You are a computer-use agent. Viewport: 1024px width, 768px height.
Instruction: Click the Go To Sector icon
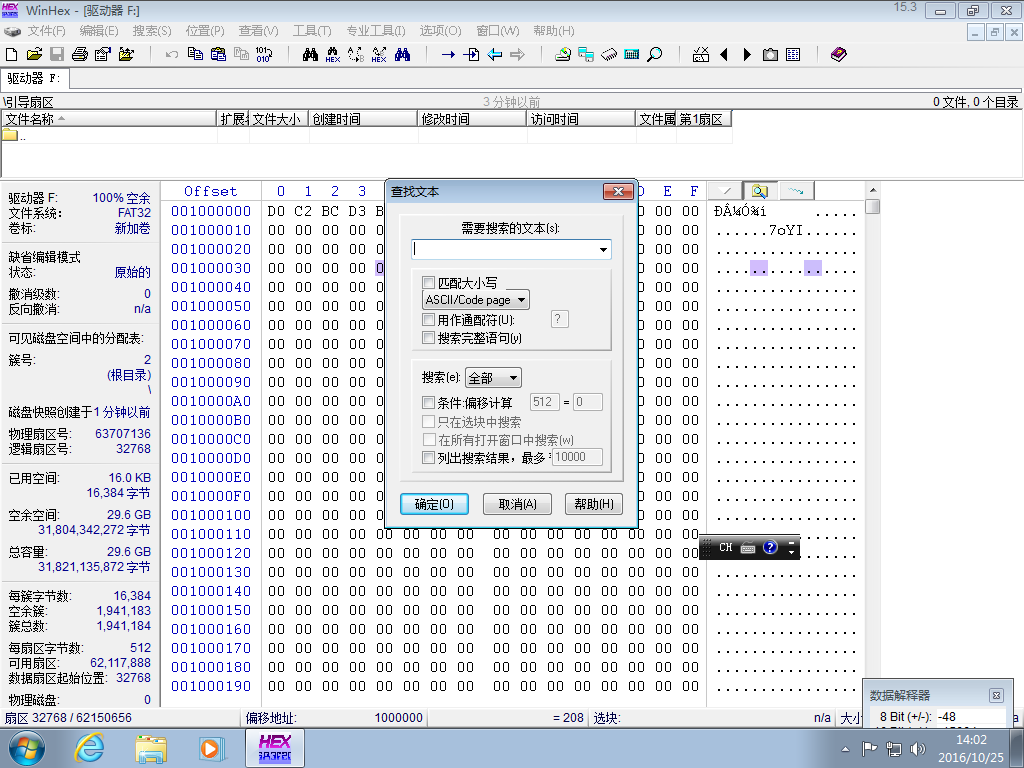click(471, 54)
